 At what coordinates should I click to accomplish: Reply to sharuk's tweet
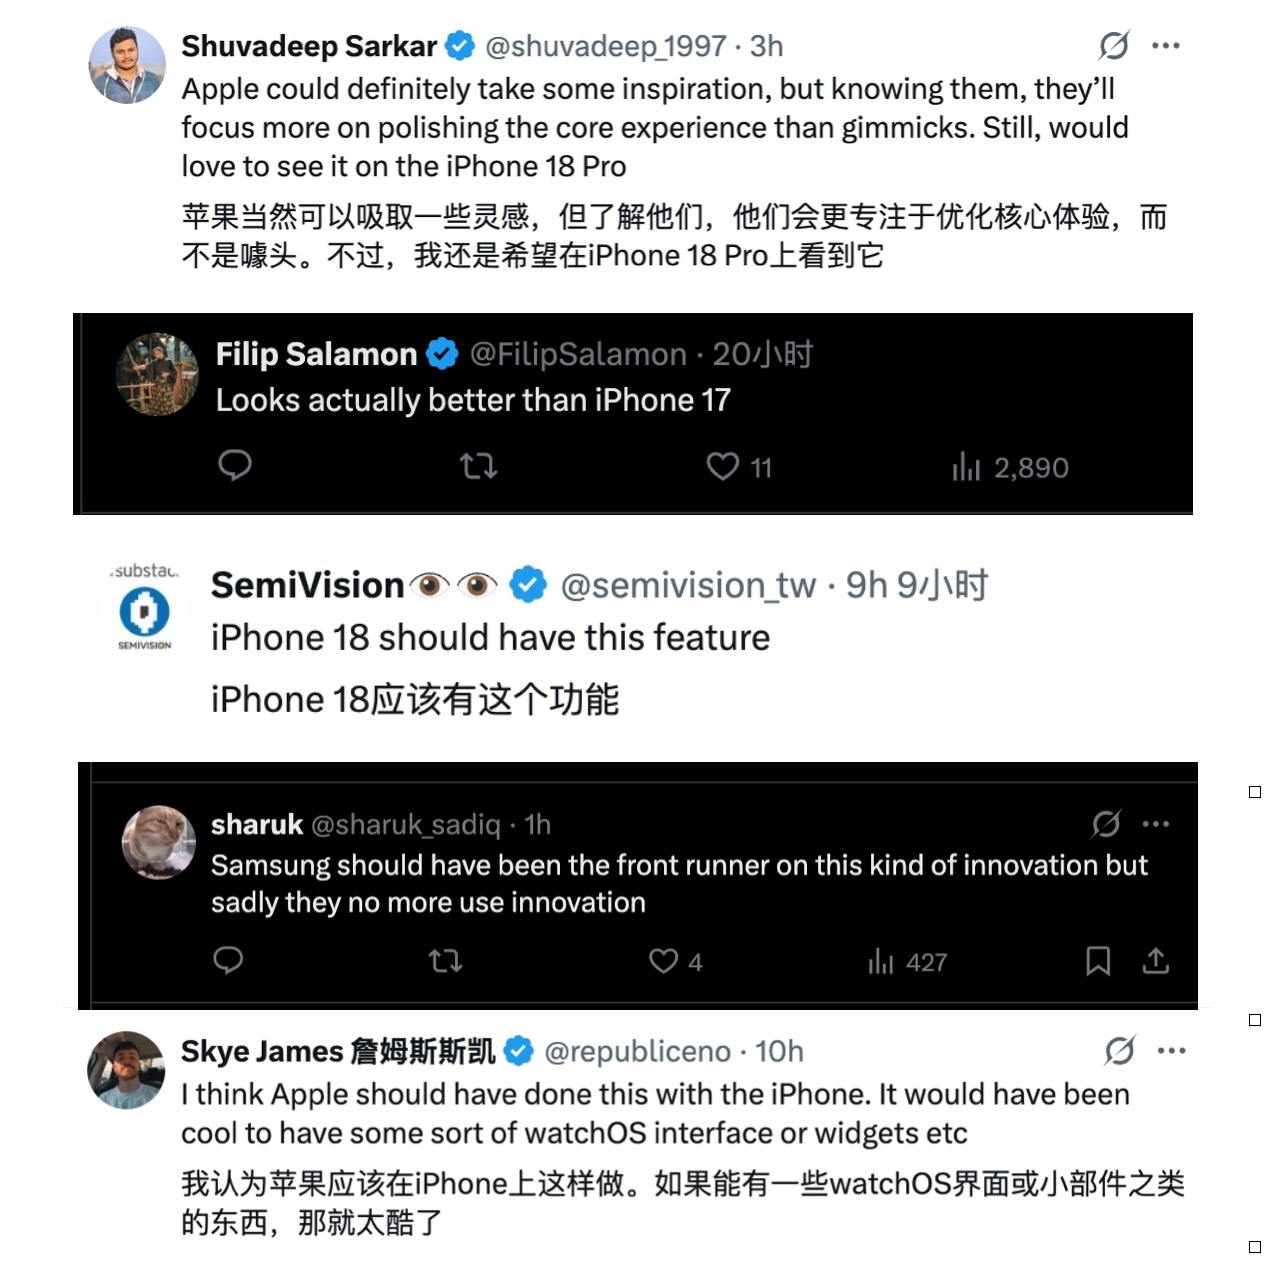228,961
